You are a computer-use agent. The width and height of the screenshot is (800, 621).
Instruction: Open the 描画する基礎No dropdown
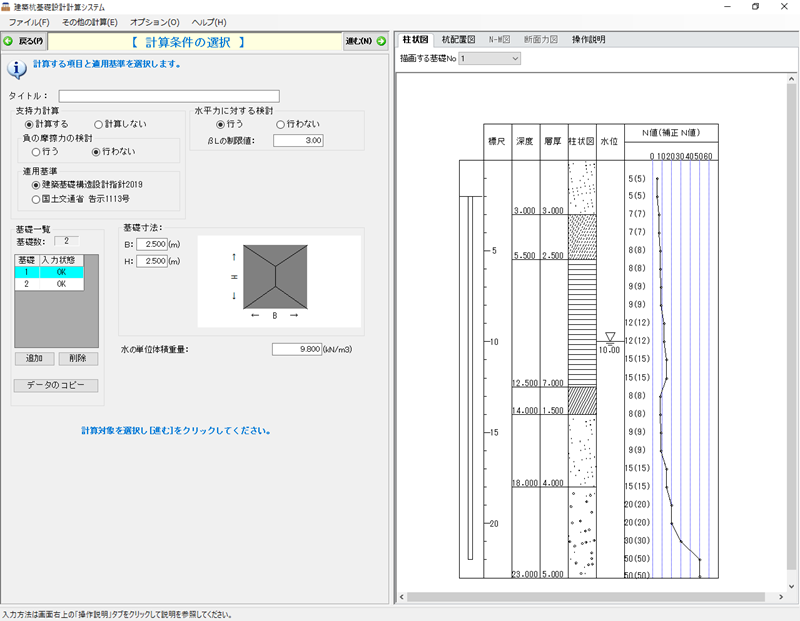[489, 59]
